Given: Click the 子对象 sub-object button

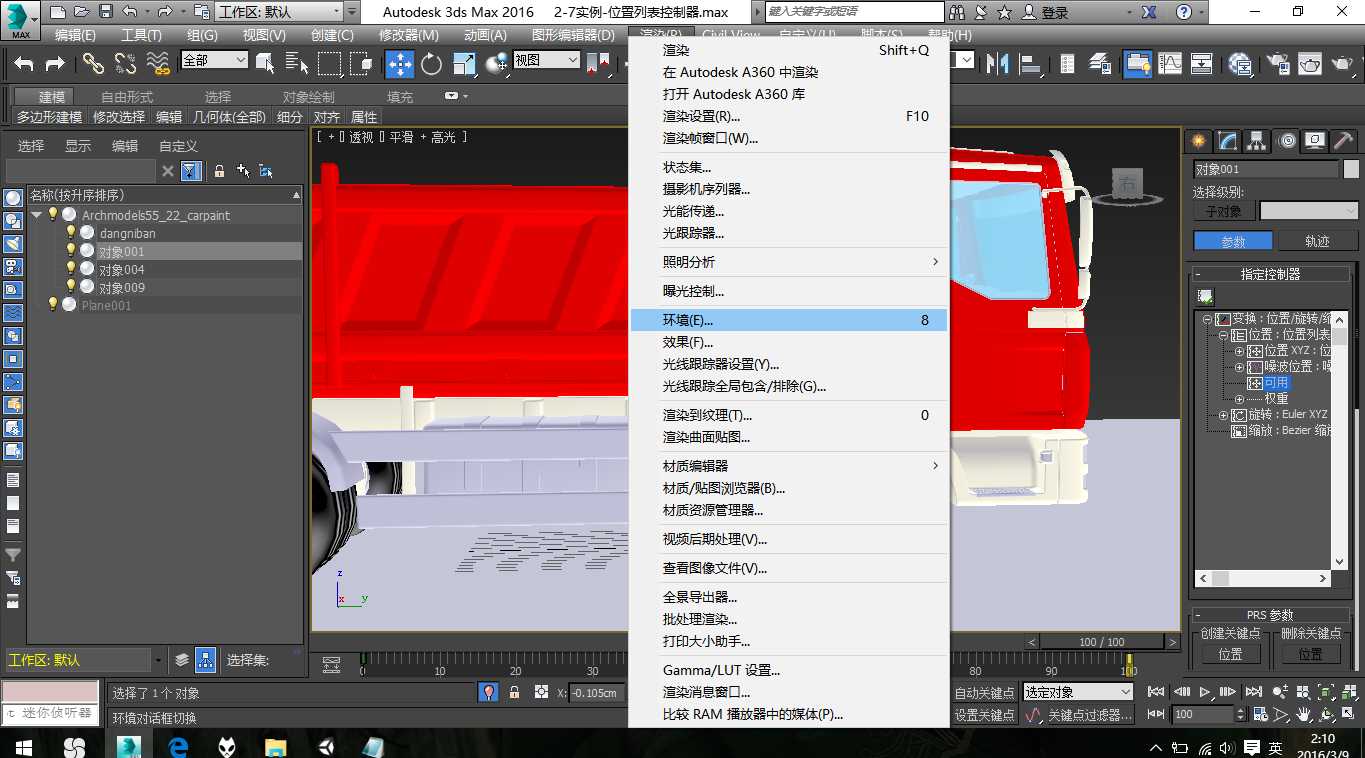Looking at the screenshot, I should (x=1223, y=211).
